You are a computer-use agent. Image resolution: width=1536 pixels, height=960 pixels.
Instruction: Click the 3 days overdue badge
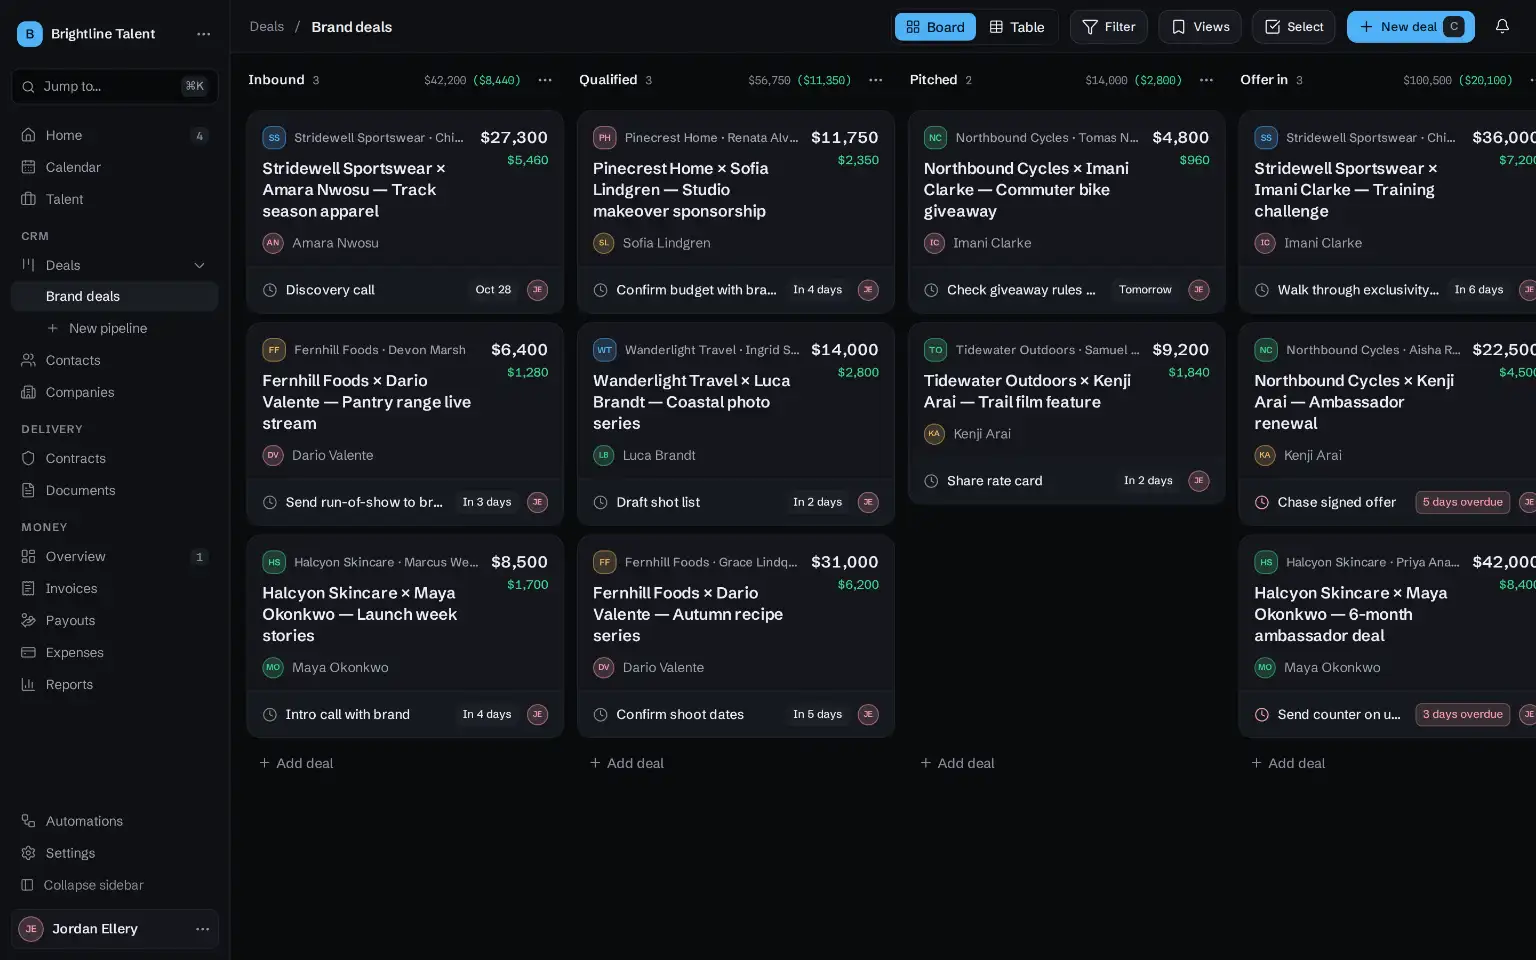(1462, 714)
